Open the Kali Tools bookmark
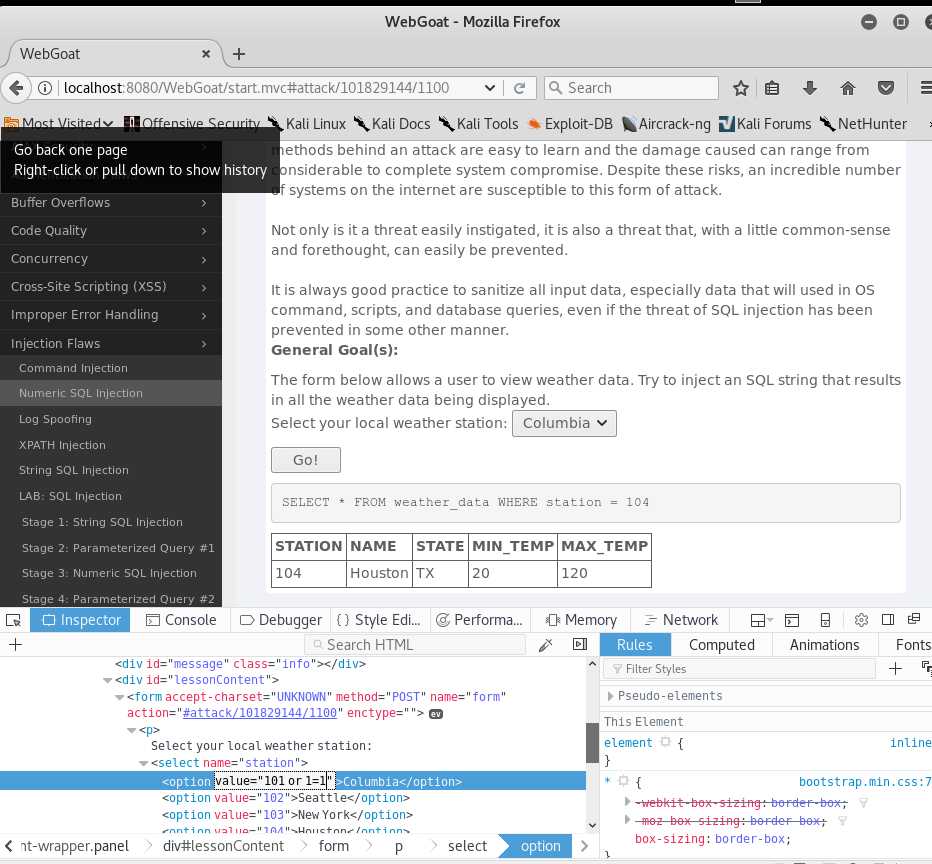 479,124
